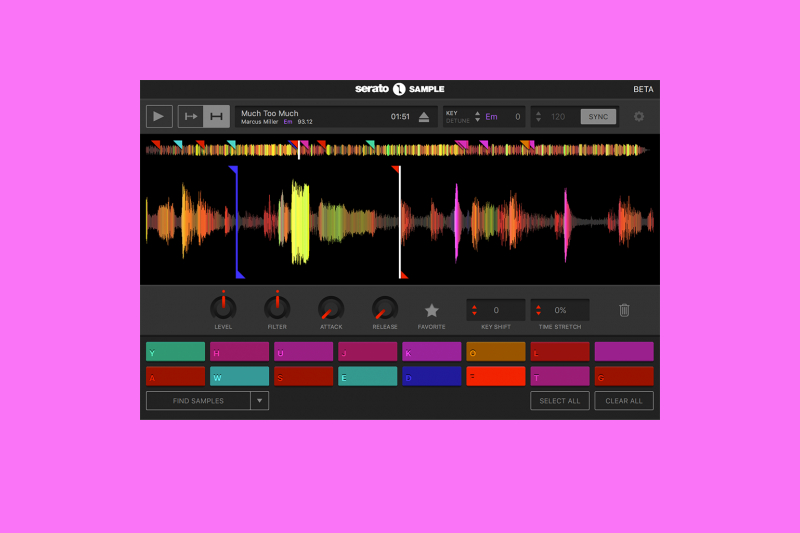This screenshot has width=800, height=533.
Task: Select the first red cue flag in overview
Action: click(x=156, y=144)
